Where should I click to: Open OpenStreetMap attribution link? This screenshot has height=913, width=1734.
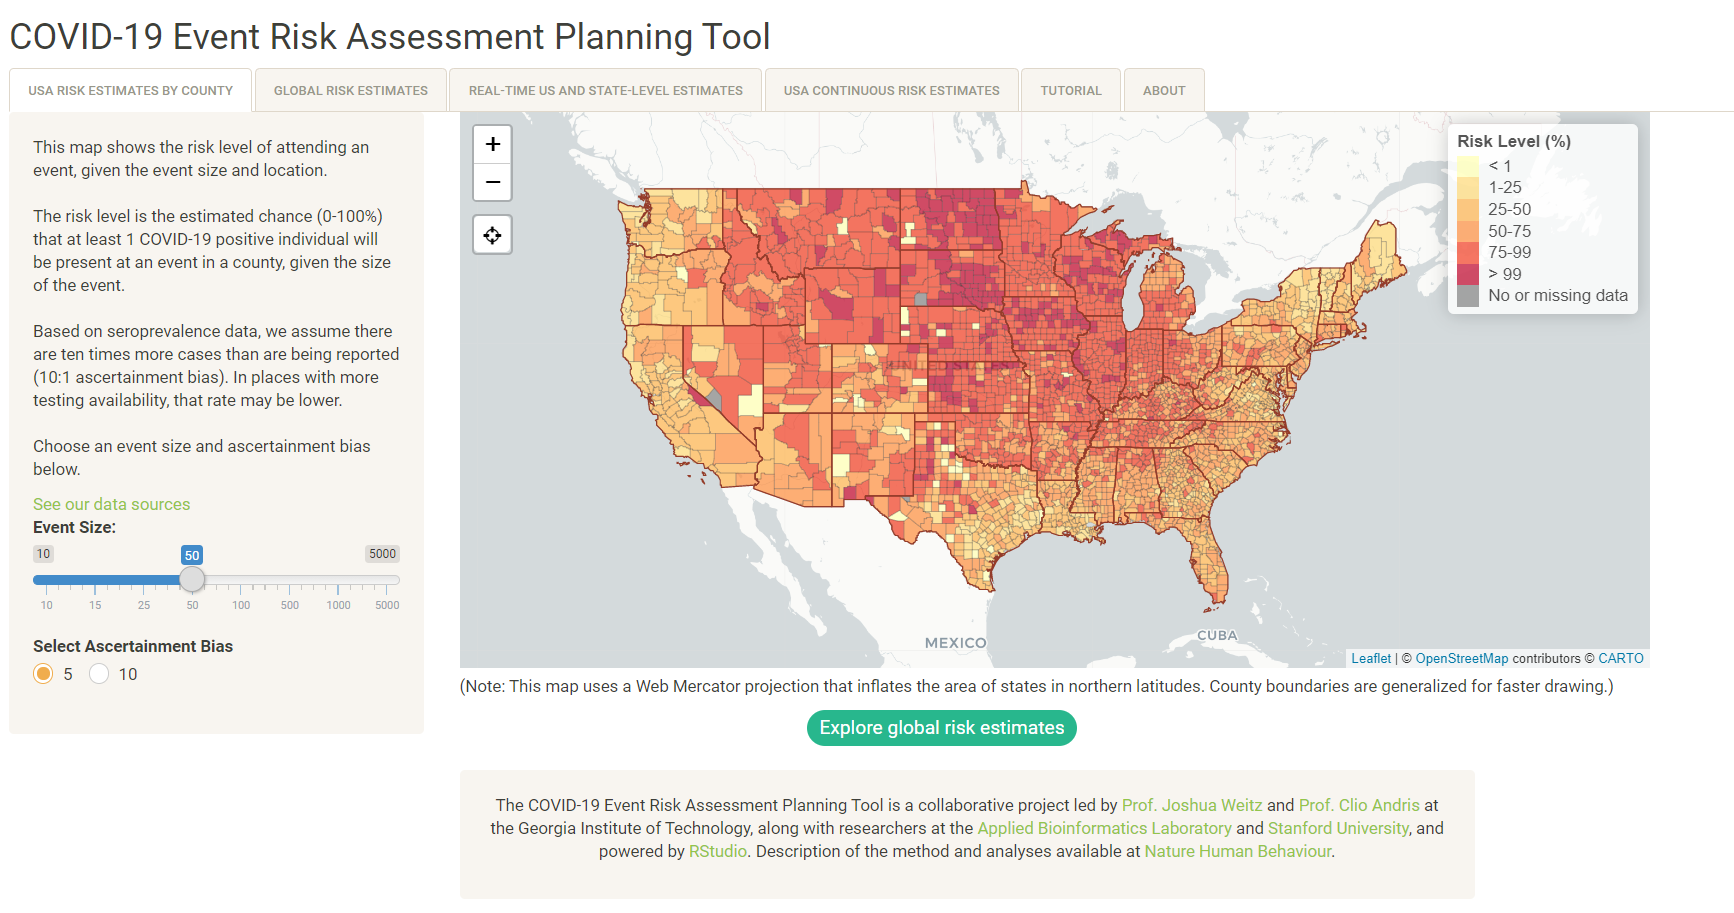tap(1462, 658)
